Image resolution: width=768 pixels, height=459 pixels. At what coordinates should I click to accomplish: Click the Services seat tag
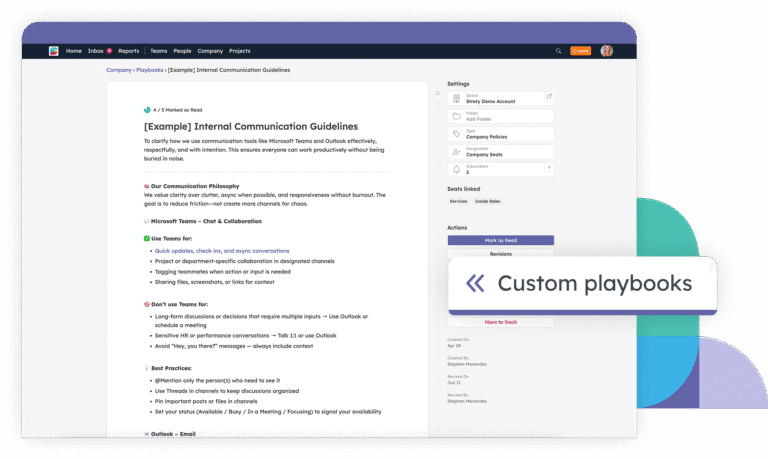coord(458,201)
